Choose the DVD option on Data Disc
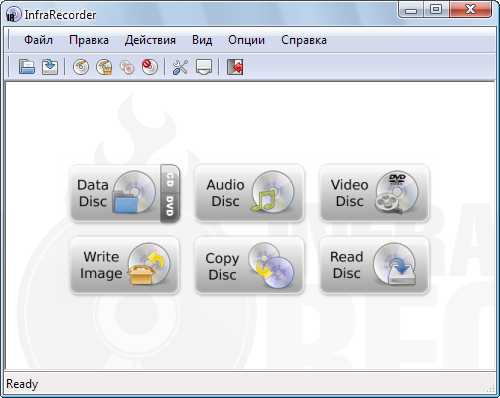Image resolution: width=500 pixels, height=398 pixels. [170, 207]
